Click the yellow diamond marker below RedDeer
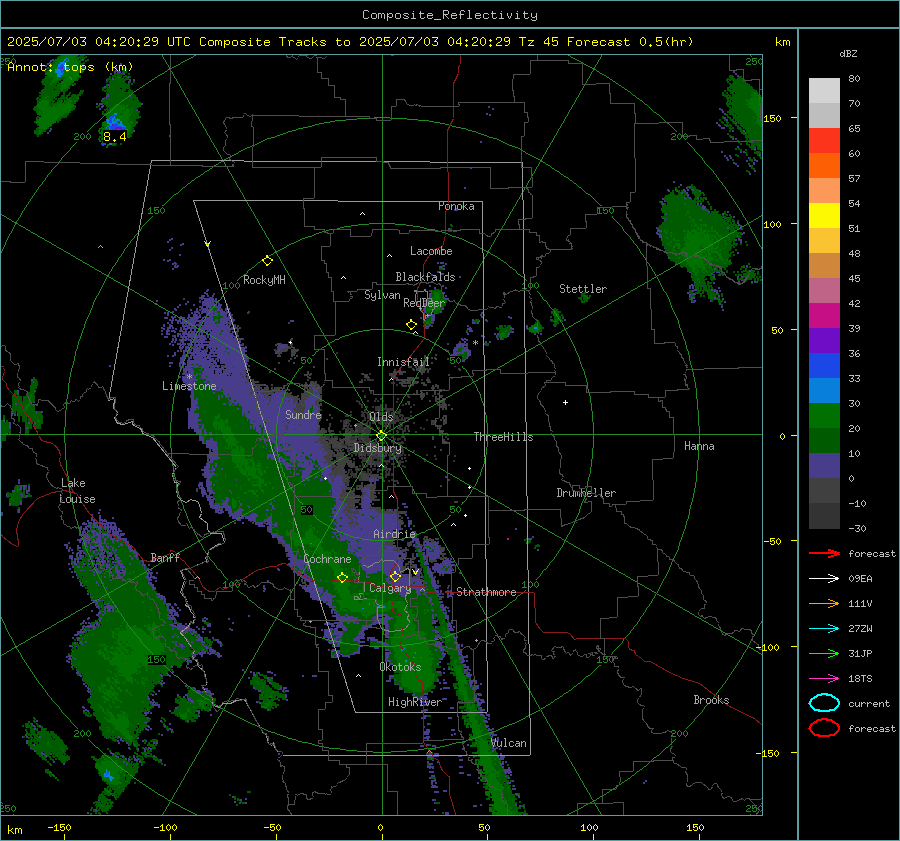Image resolution: width=900 pixels, height=841 pixels. click(x=412, y=325)
